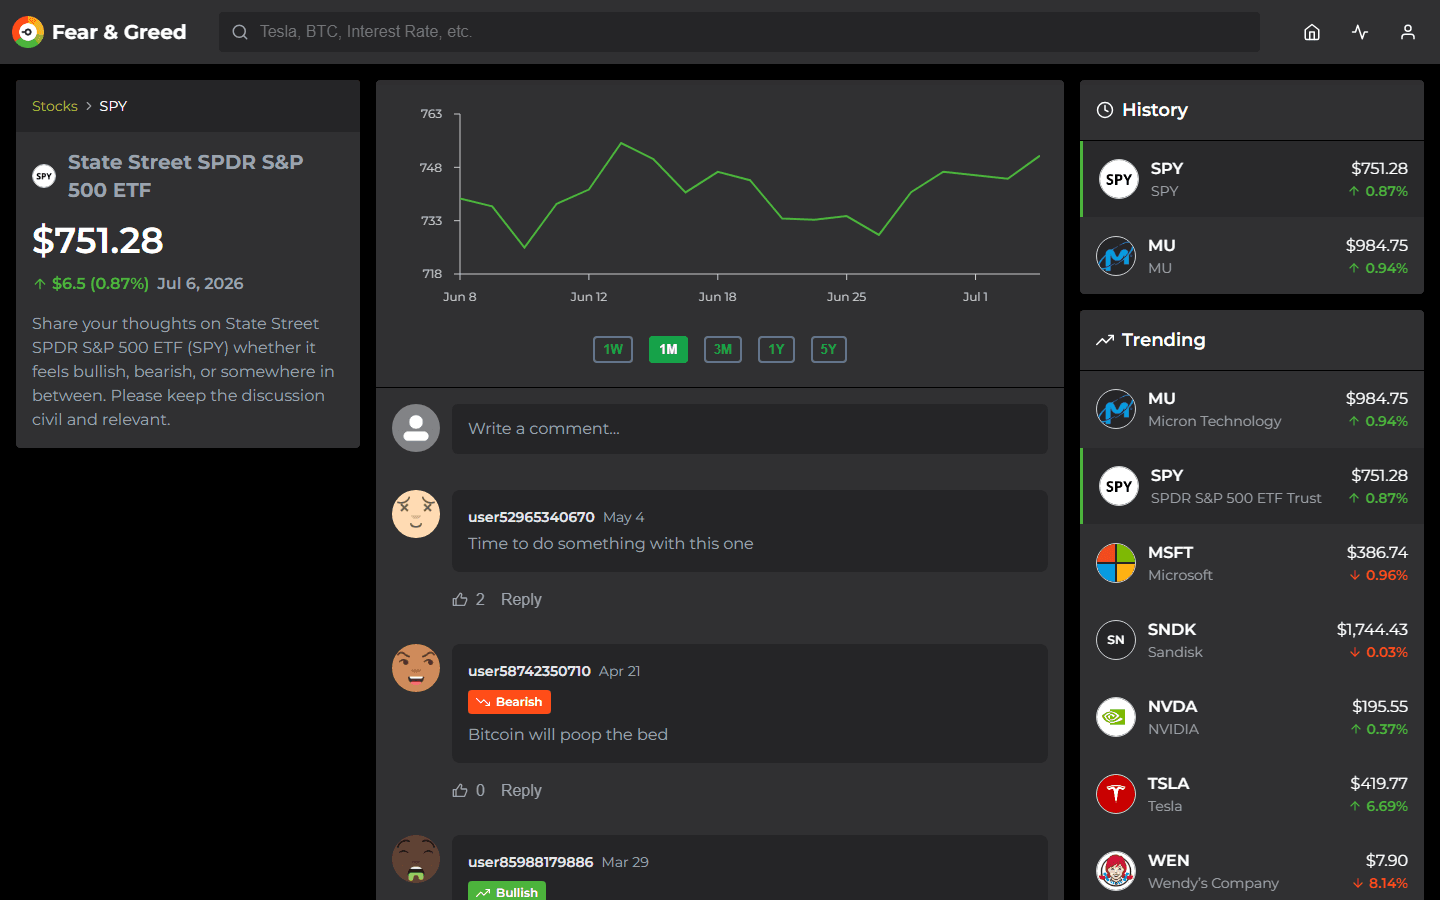Click the blank profile avatar by comment box
The image size is (1440, 900).
click(x=416, y=428)
